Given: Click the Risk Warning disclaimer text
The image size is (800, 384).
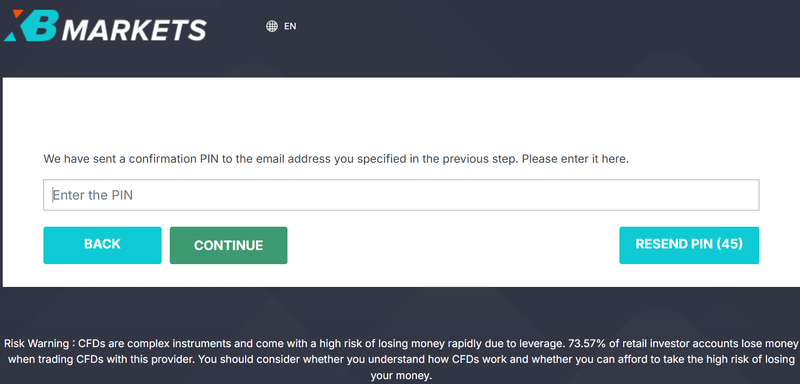Looking at the screenshot, I should click(x=401, y=359).
